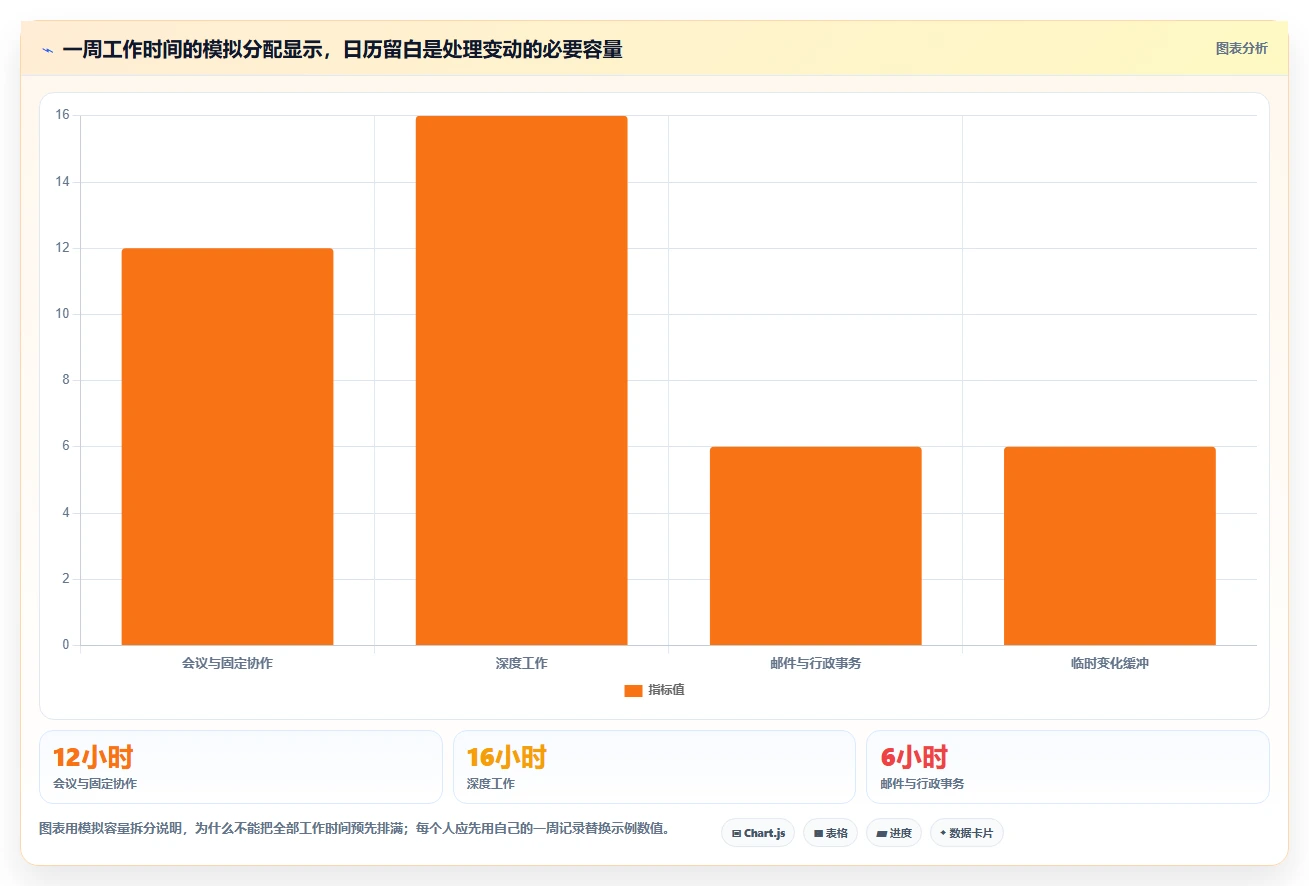Image resolution: width=1309 pixels, height=886 pixels.
Task: Click 邮件与行政事务 caption under 6小时
Action: pyautogui.click(x=922, y=784)
